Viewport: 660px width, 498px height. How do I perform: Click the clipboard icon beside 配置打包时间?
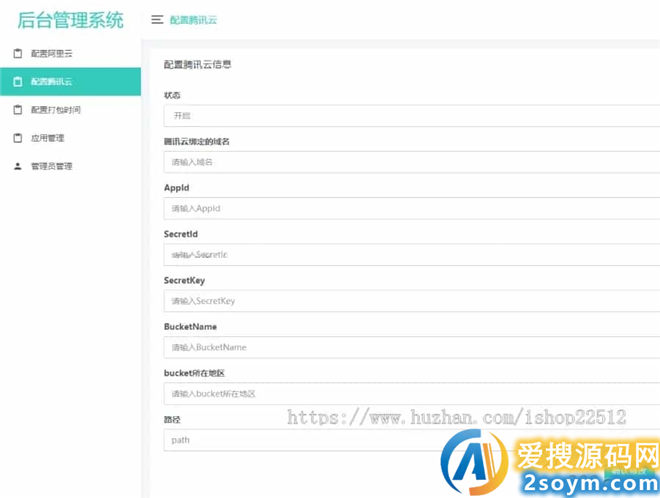click(x=18, y=110)
